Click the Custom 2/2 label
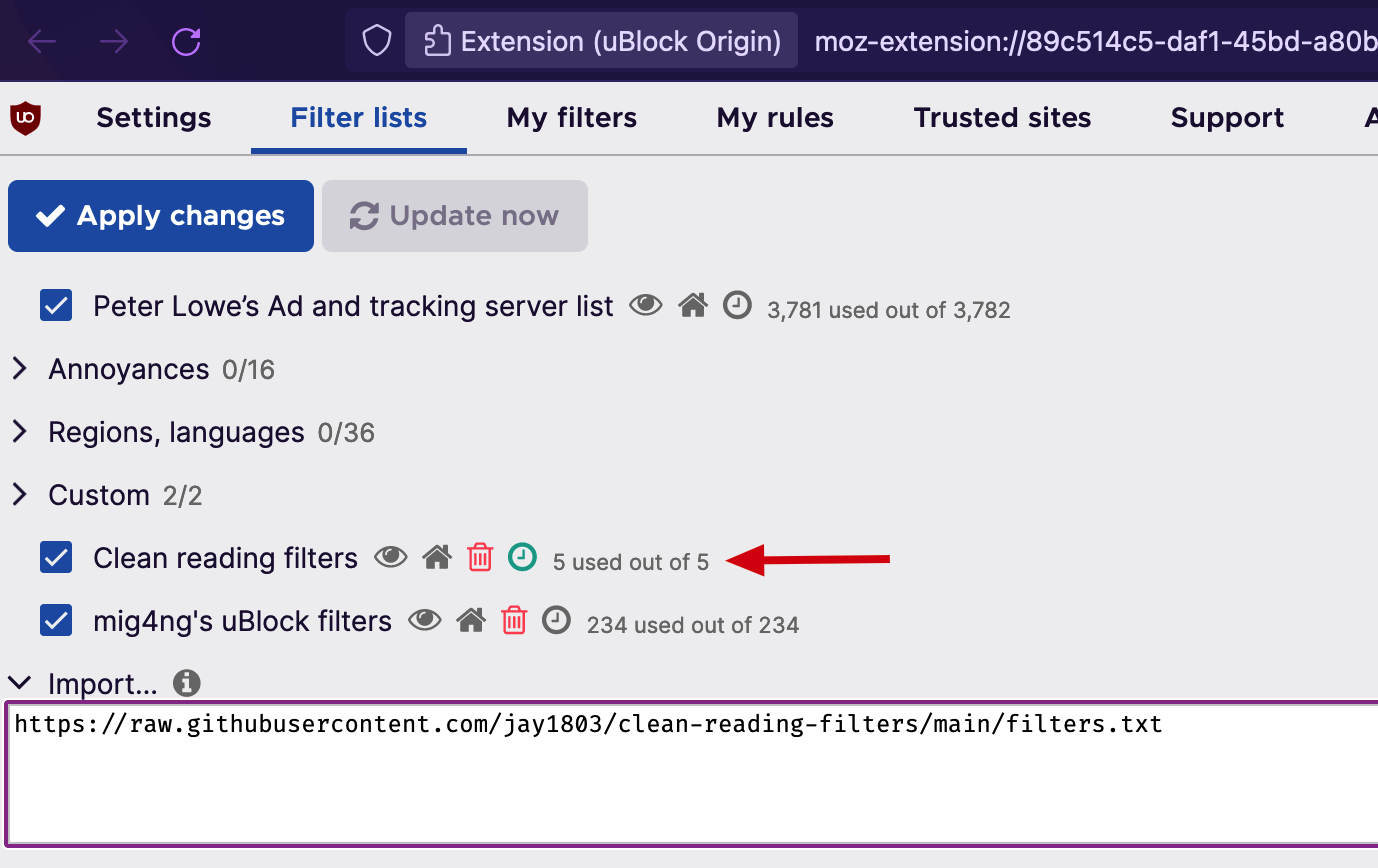Image resolution: width=1378 pixels, height=868 pixels. [x=125, y=496]
